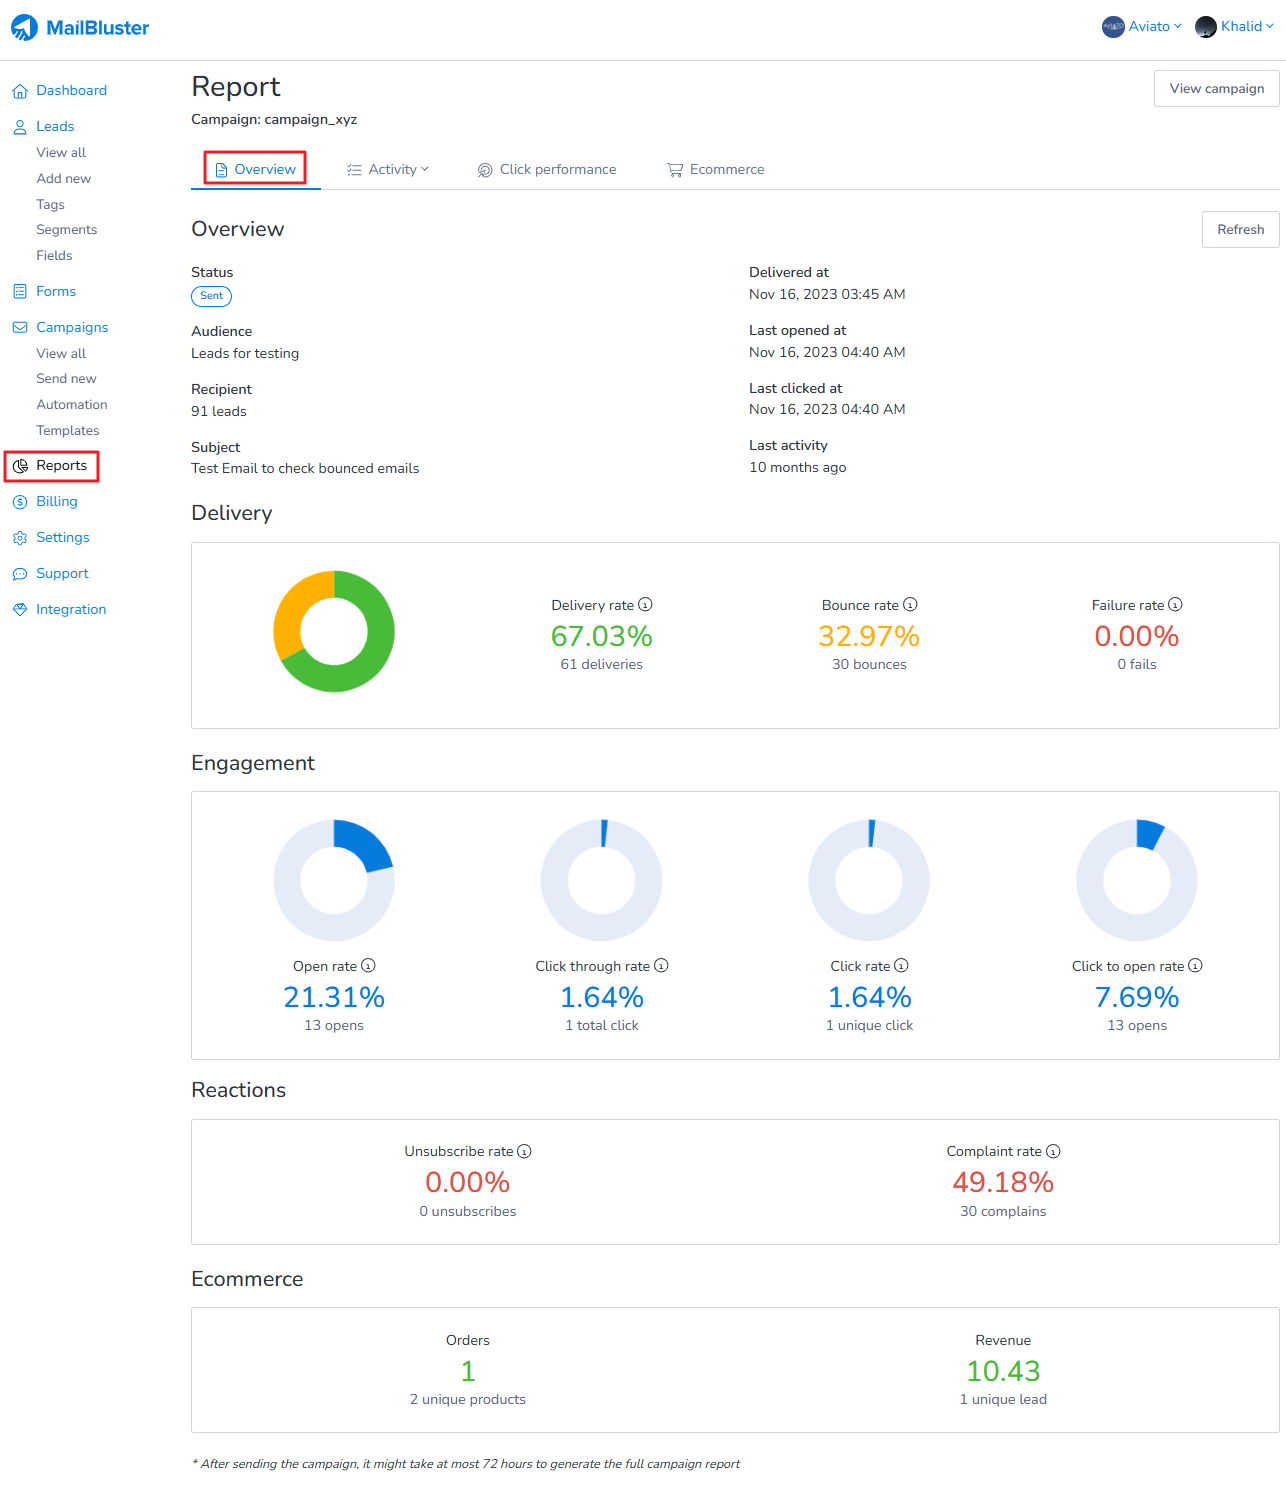Click the Dashboard home icon
Screen dimensions: 1286x1488
click(20, 91)
